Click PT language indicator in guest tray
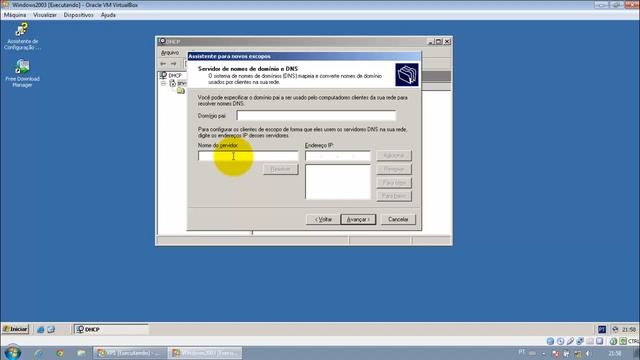Viewport: 640px width, 360px height. (x=602, y=329)
